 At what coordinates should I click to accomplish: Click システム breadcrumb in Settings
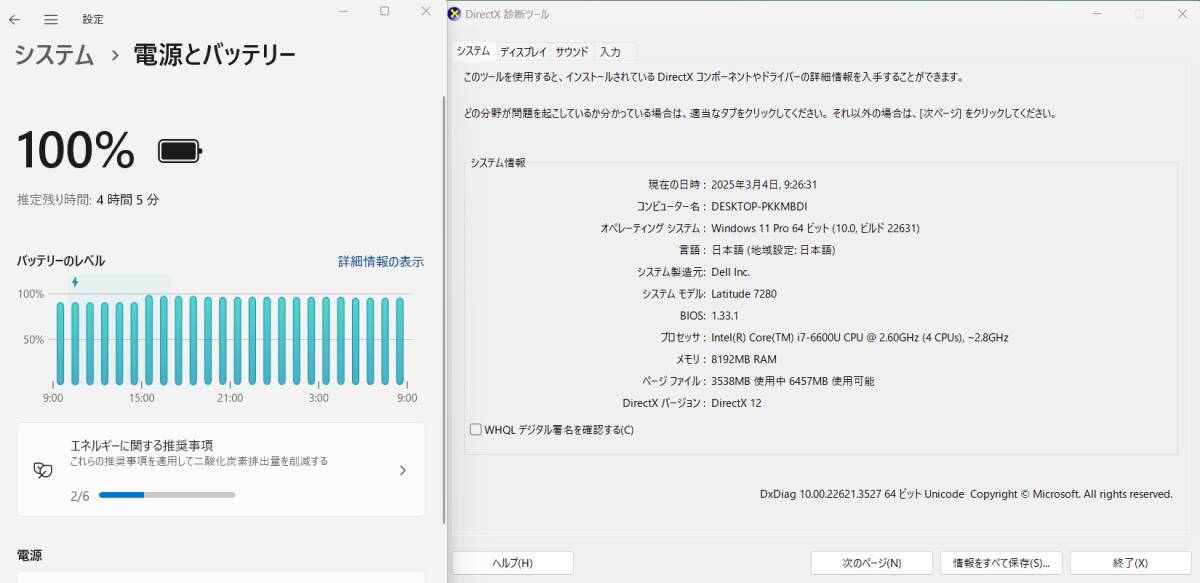[54, 55]
